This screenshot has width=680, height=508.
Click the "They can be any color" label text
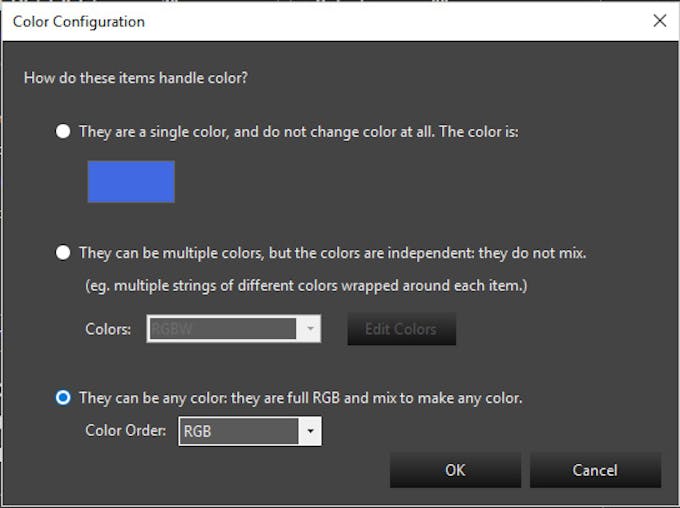click(x=300, y=398)
